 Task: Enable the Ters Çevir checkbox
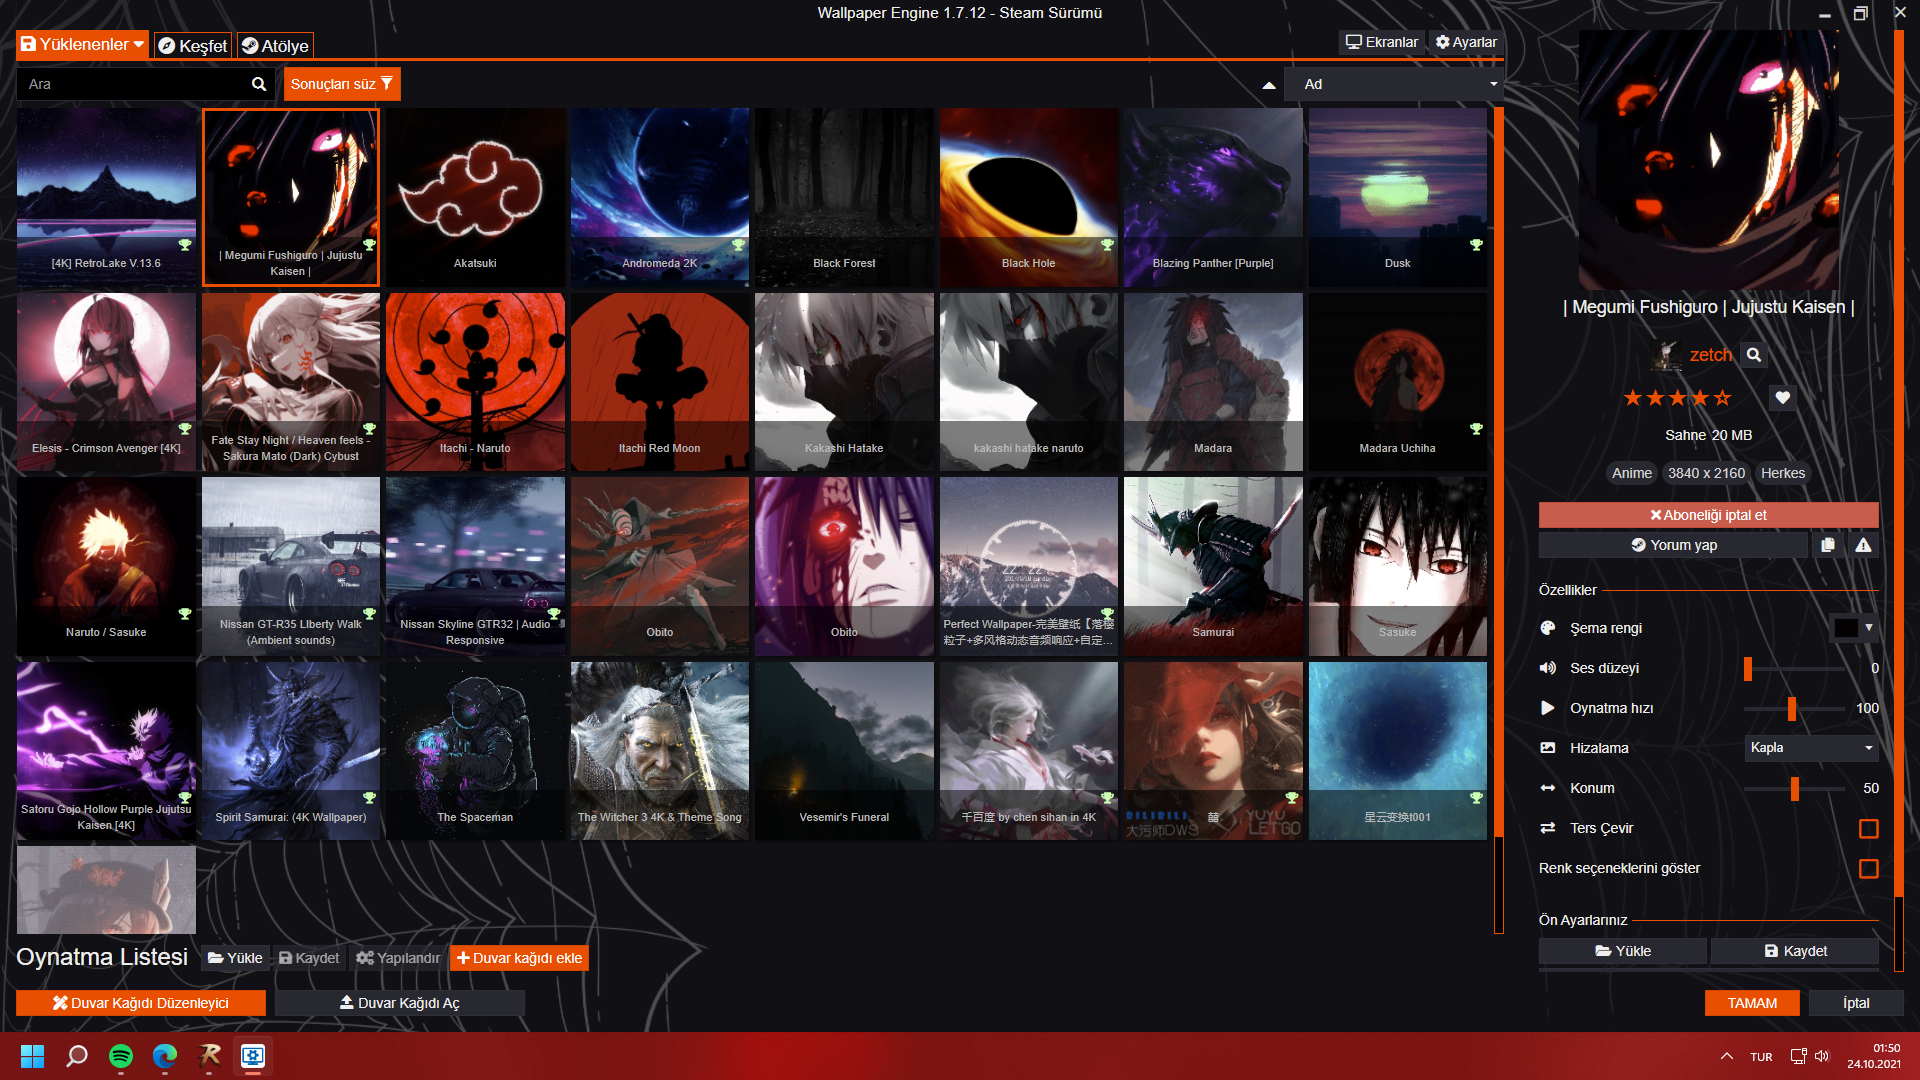[1868, 828]
